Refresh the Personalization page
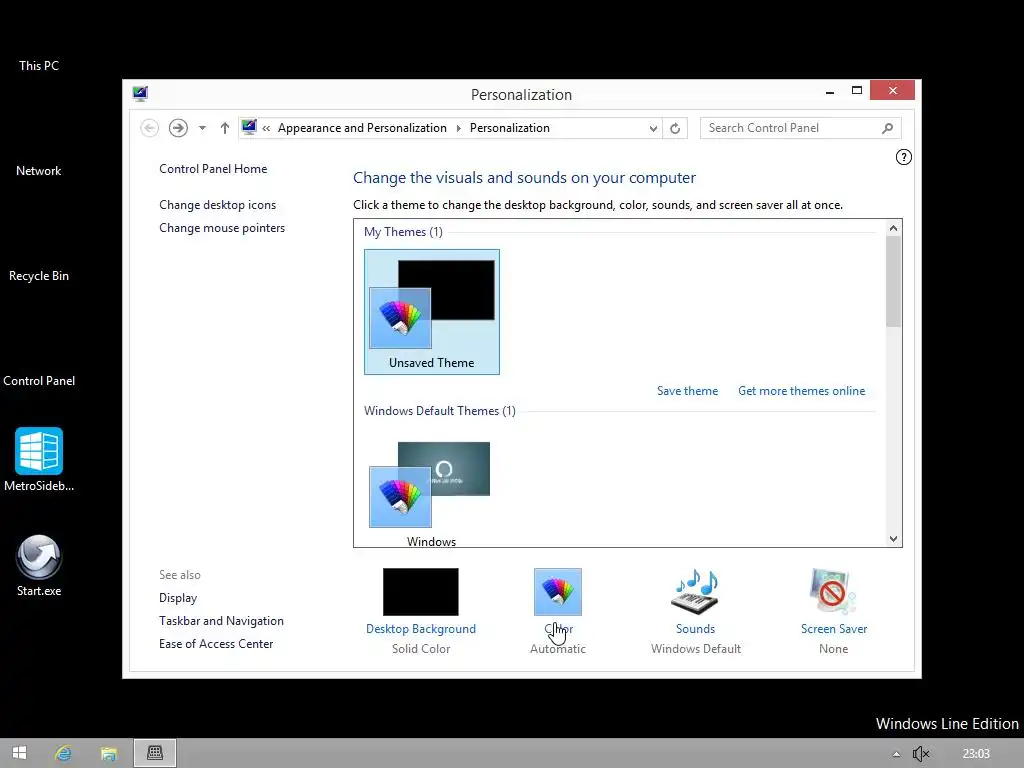1024x768 pixels. [675, 129]
